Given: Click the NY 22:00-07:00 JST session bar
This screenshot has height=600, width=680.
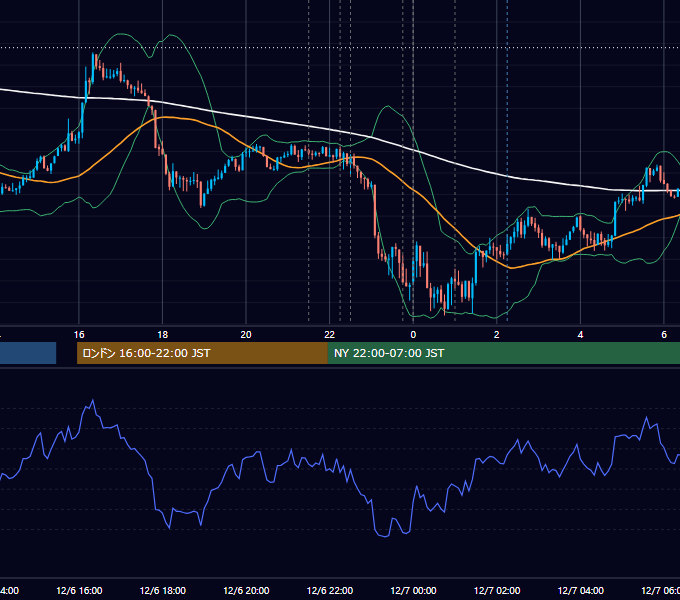Looking at the screenshot, I should (503, 353).
